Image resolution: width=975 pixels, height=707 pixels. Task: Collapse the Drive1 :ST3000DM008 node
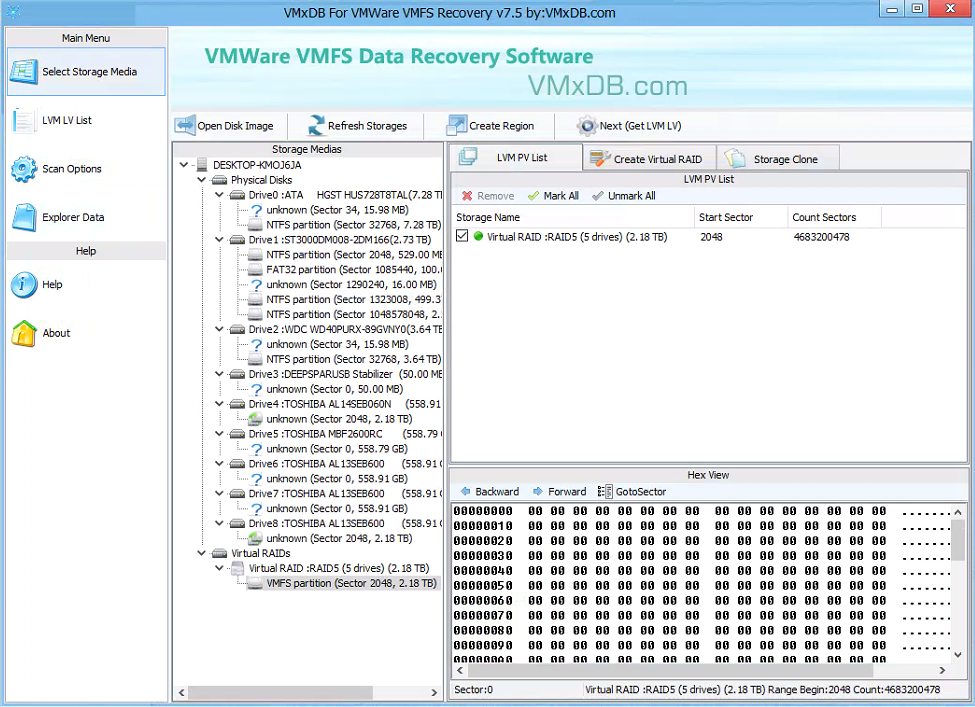pyautogui.click(x=219, y=239)
